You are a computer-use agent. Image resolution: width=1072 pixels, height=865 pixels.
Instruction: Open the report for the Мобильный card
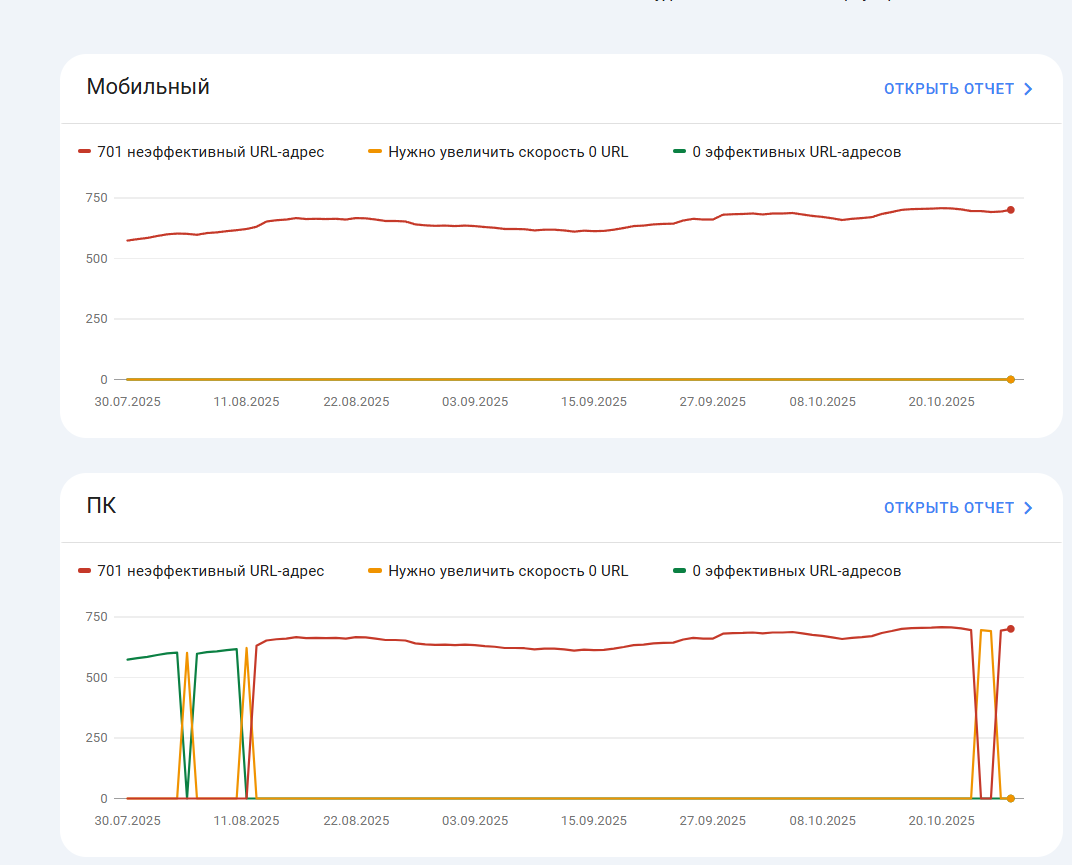[948, 89]
